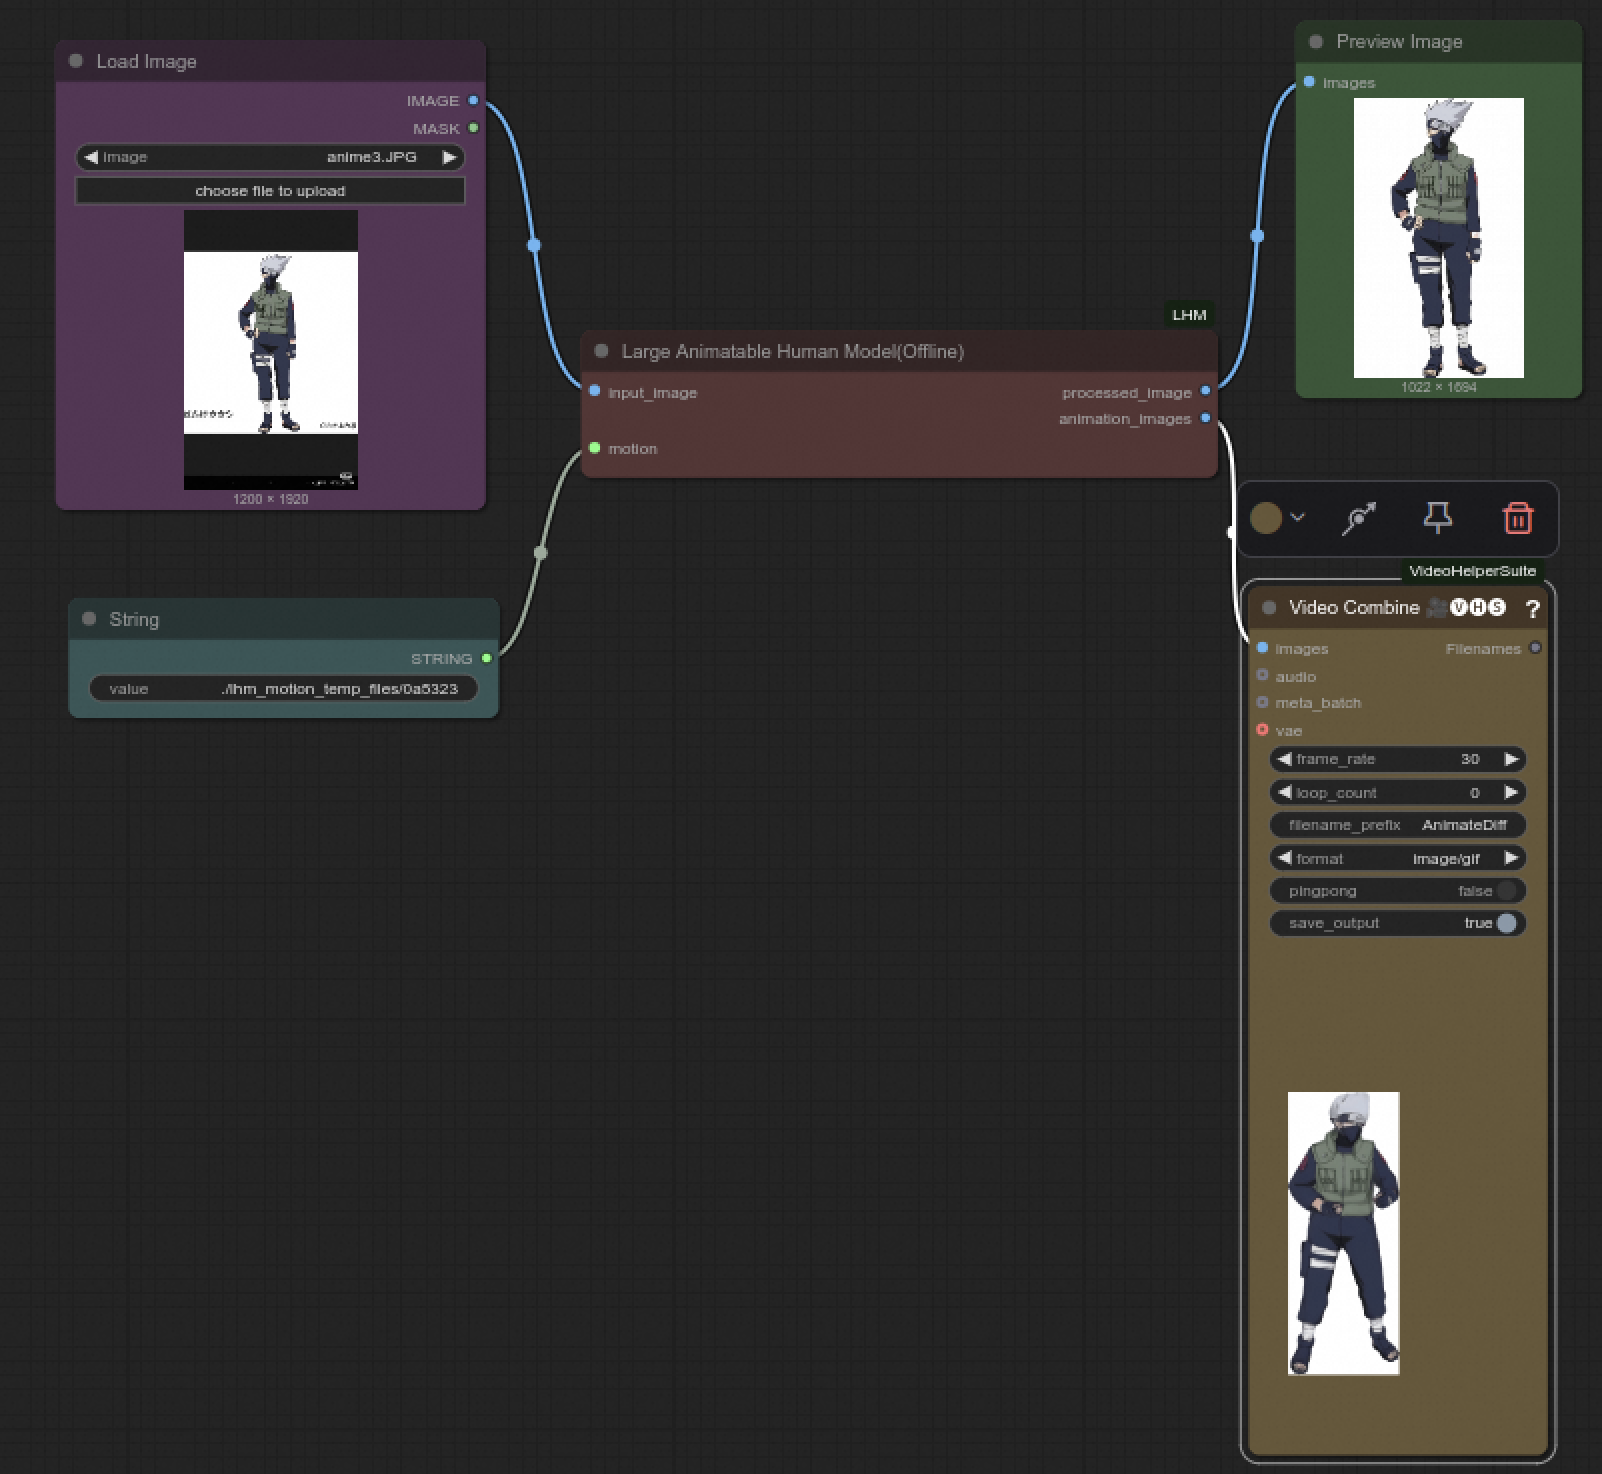Edit the String value field

pos(283,689)
